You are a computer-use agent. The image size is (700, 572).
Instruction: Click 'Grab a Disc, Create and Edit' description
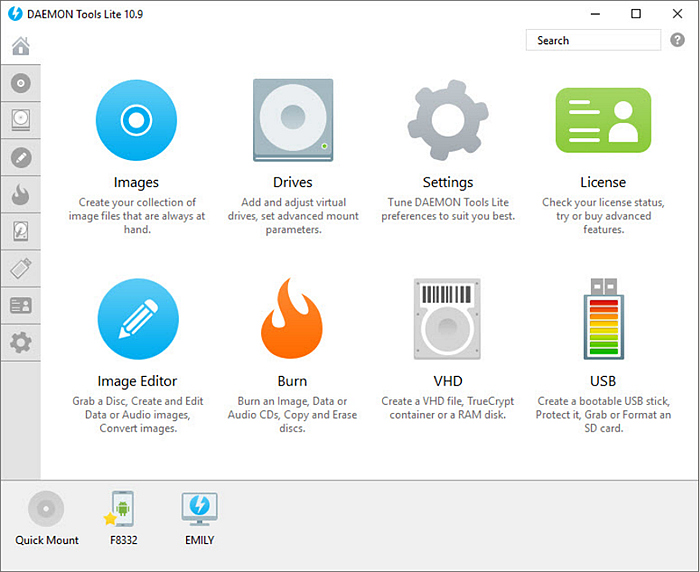click(138, 414)
